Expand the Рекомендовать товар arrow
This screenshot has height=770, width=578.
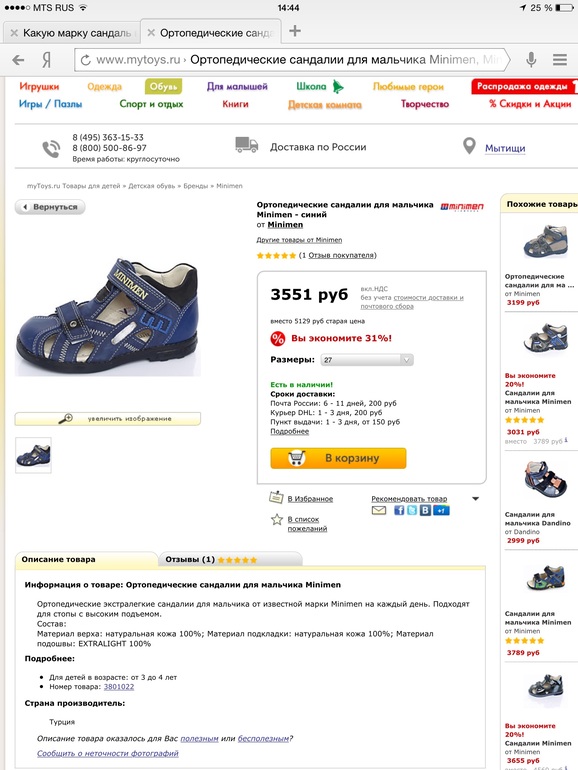click(475, 499)
